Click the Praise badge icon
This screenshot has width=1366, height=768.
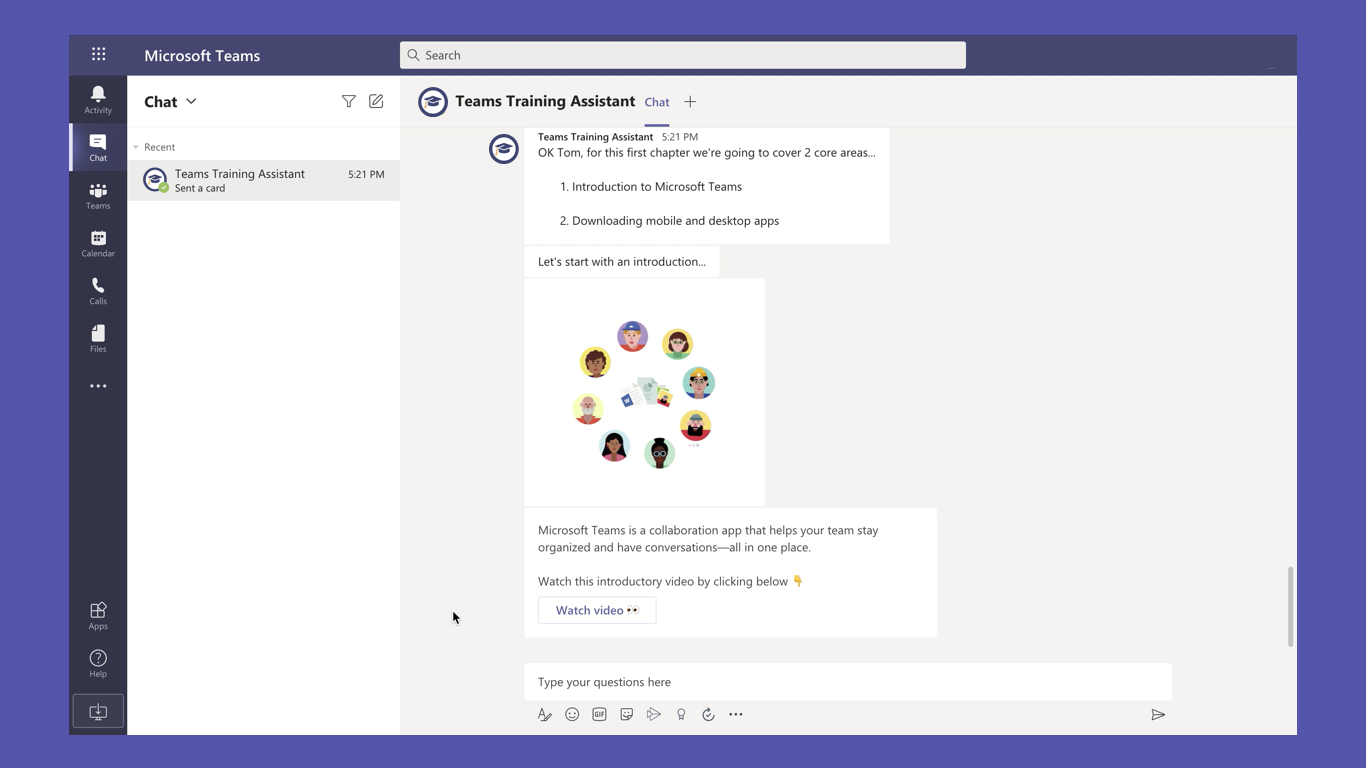(x=681, y=714)
